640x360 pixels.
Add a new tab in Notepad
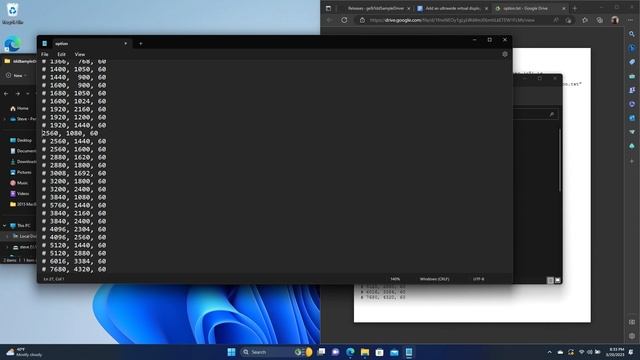(141, 44)
